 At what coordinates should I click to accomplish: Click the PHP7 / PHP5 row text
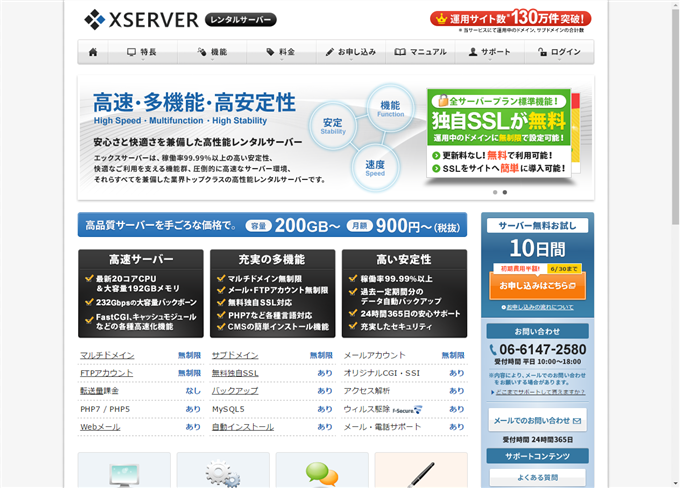(105, 409)
